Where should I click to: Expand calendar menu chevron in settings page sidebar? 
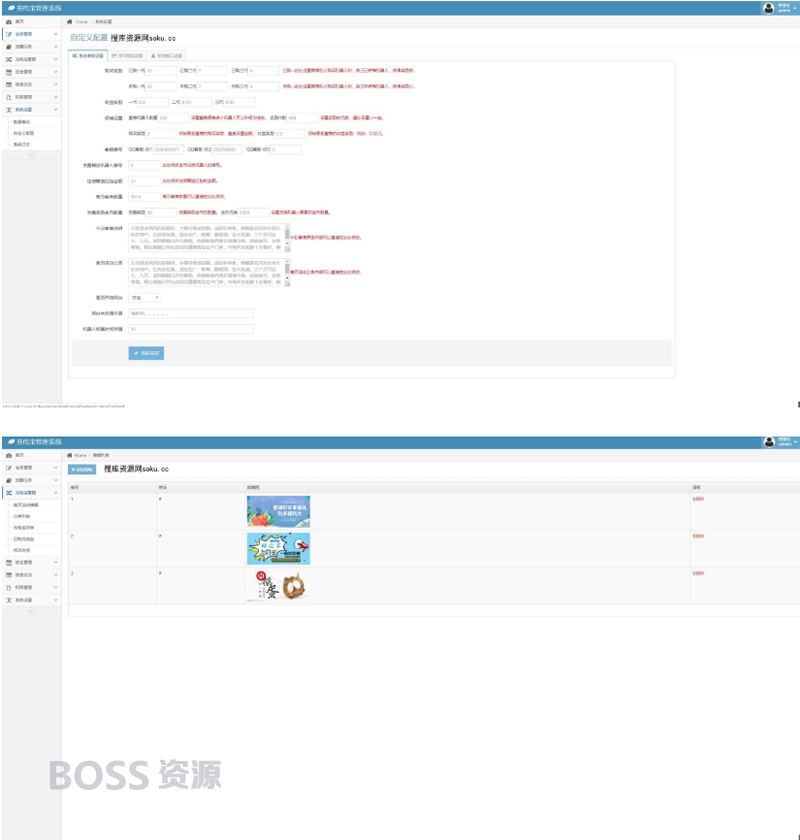[x=55, y=72]
